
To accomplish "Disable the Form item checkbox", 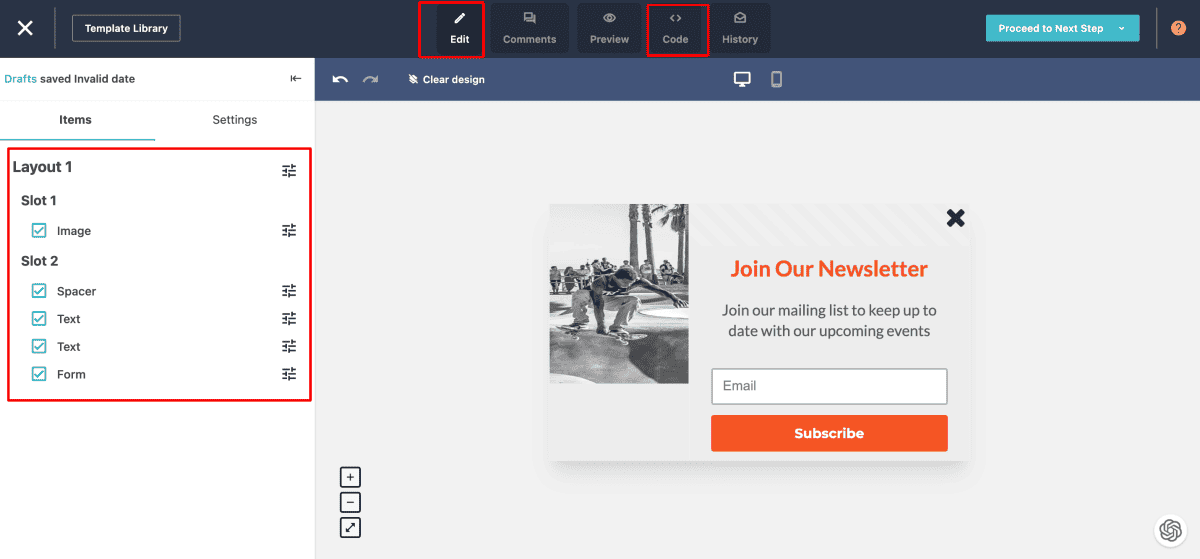I will pos(39,374).
